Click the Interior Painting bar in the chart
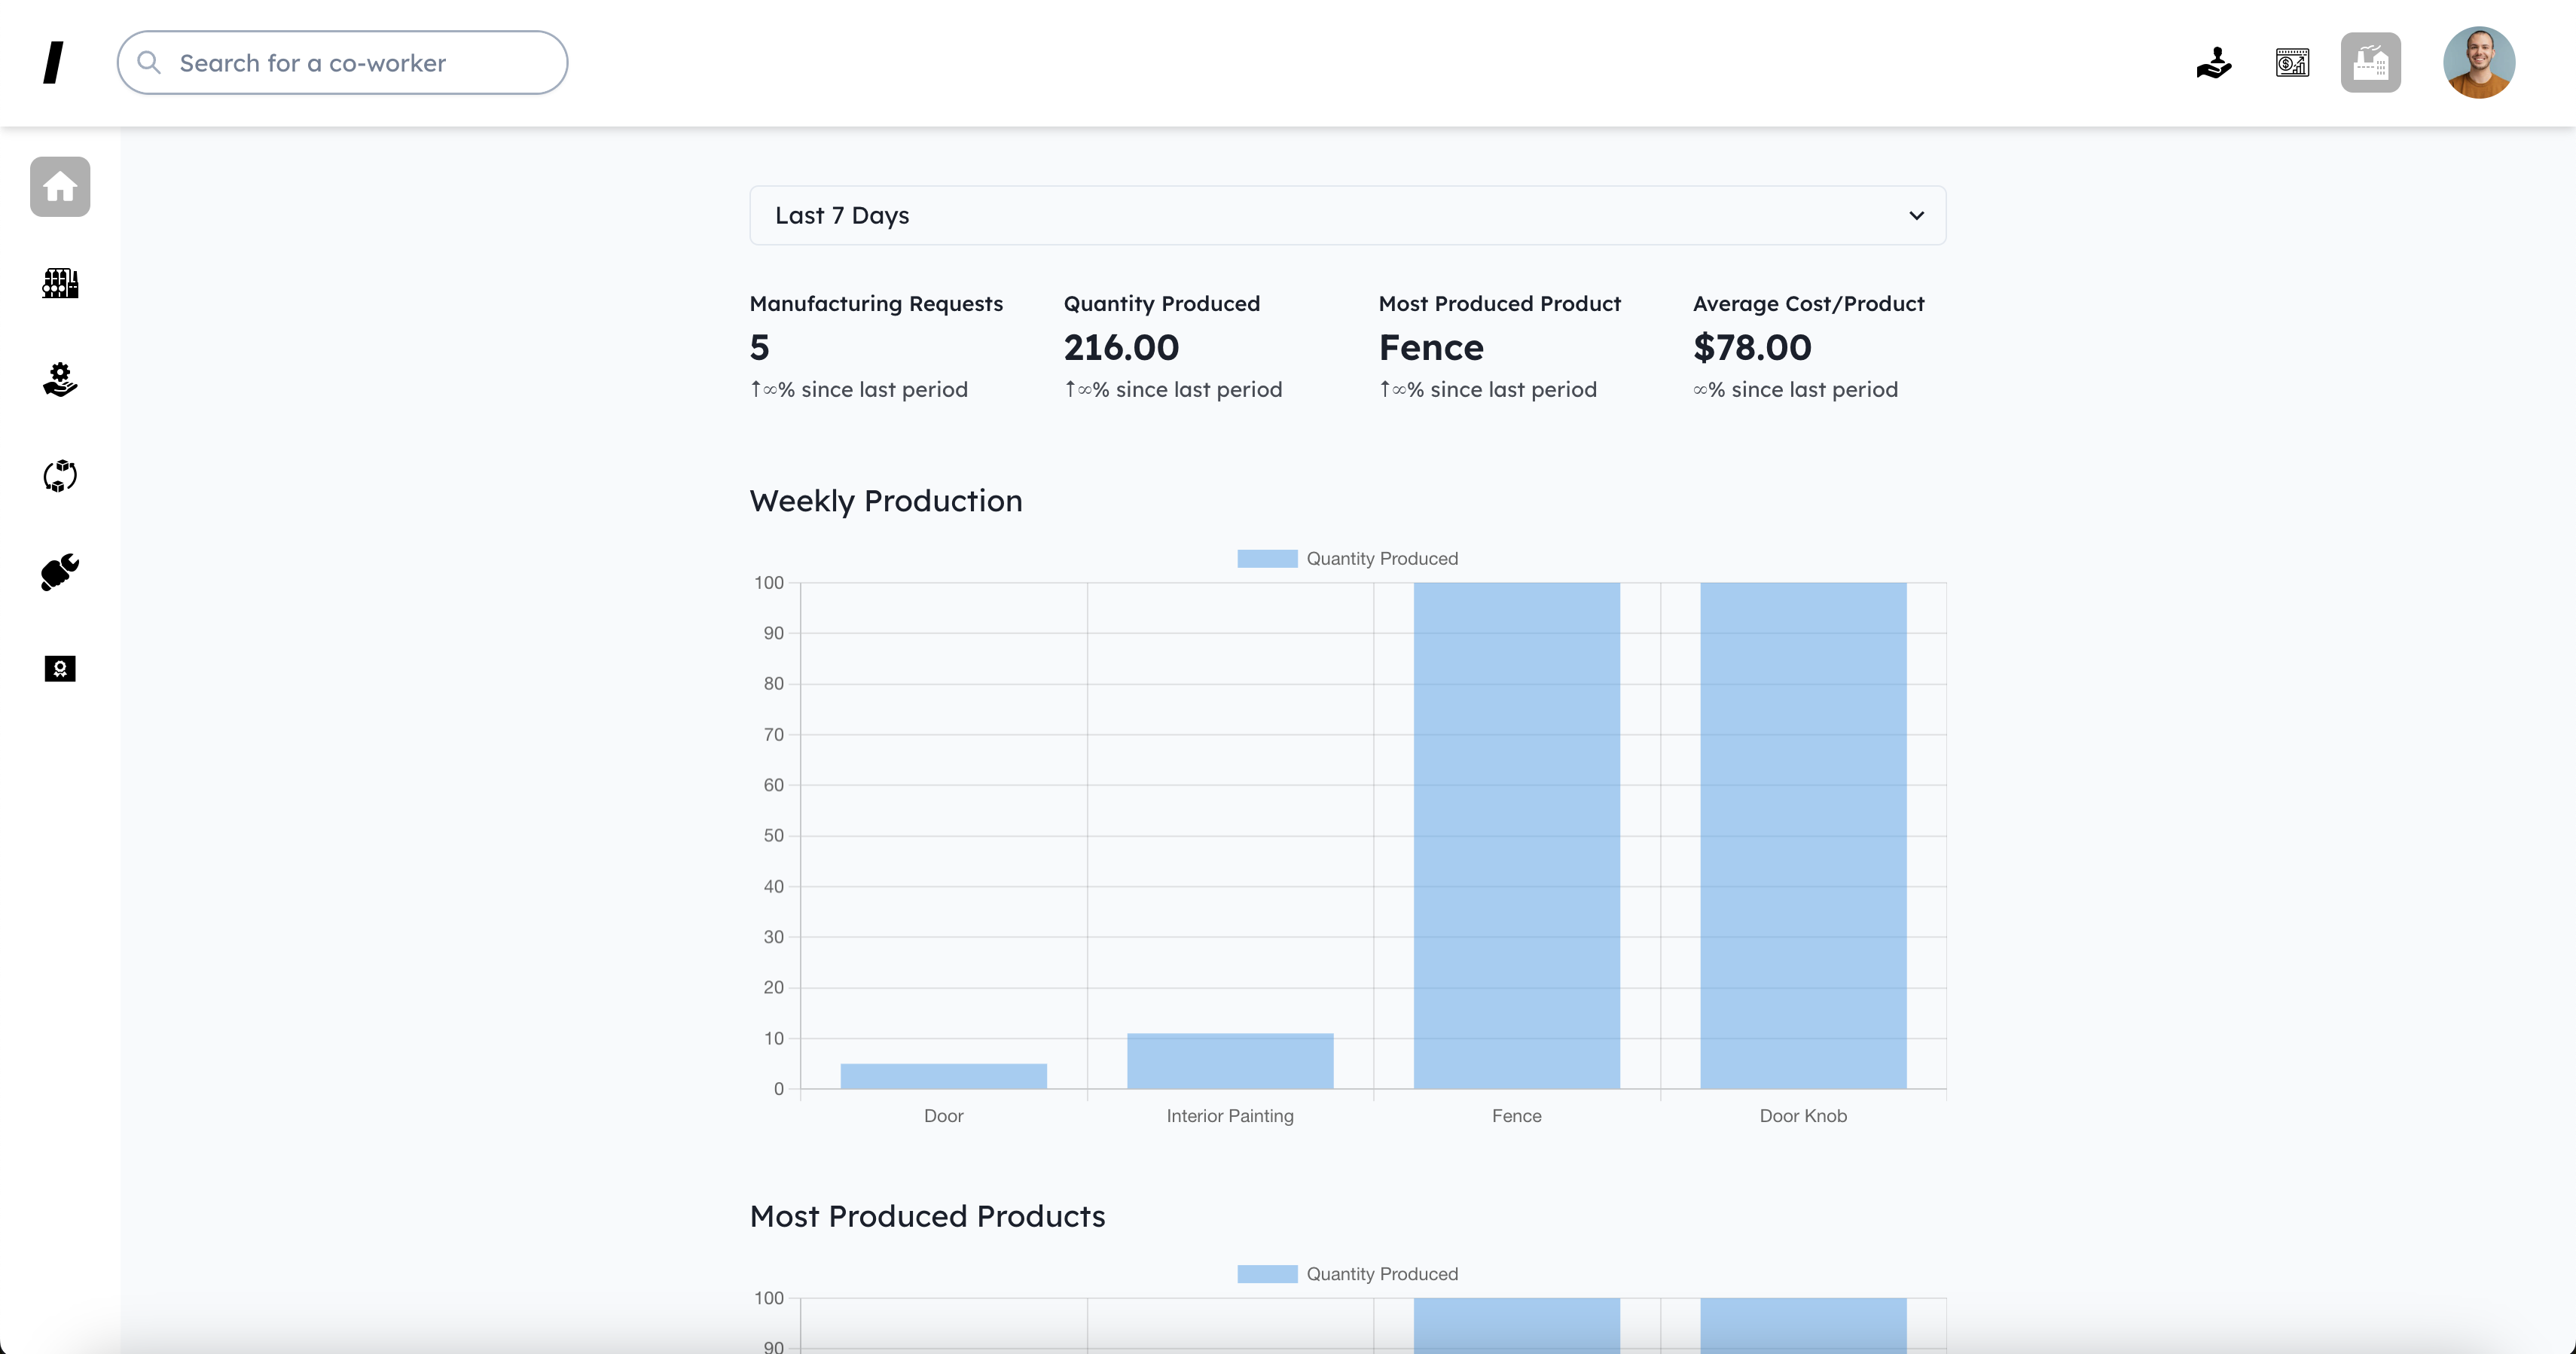The height and width of the screenshot is (1354, 2576). click(x=1229, y=1061)
